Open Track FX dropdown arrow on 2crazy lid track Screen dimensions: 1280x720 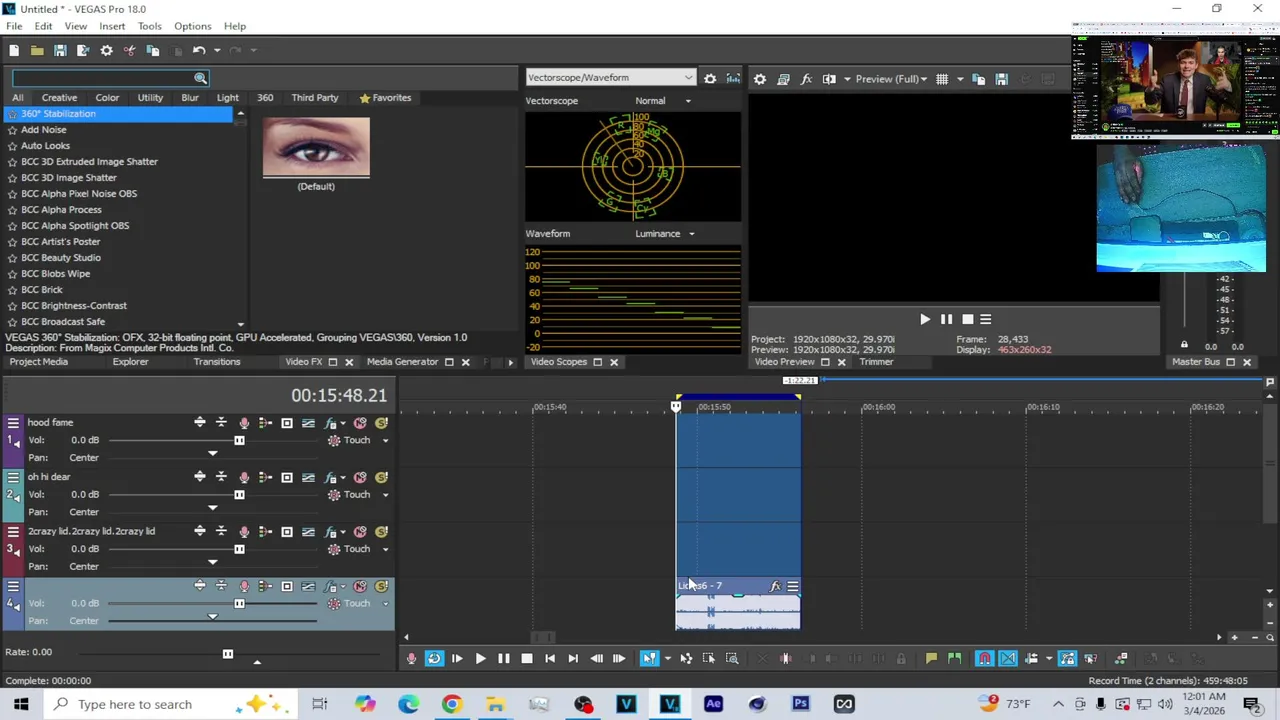point(343,532)
